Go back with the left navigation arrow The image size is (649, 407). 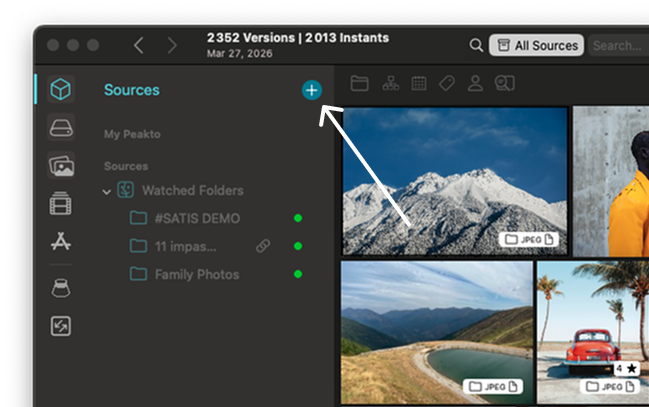click(139, 45)
